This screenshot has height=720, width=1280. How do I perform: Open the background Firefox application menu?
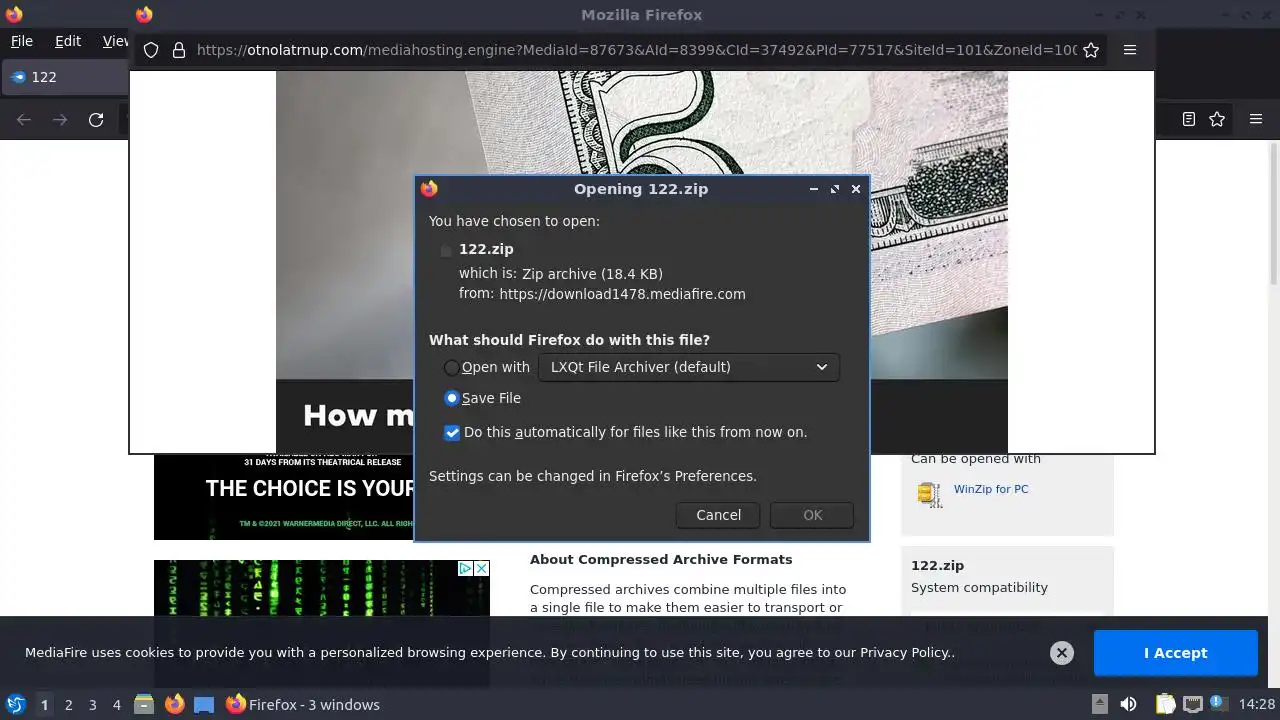point(1256,119)
